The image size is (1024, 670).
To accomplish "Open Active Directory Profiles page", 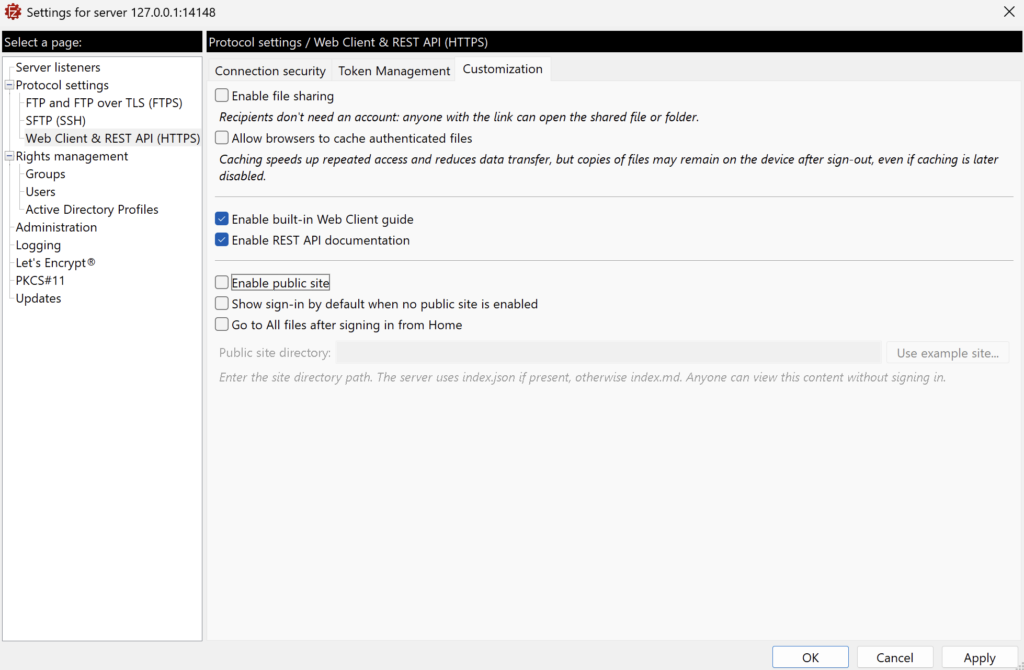I will [92, 209].
